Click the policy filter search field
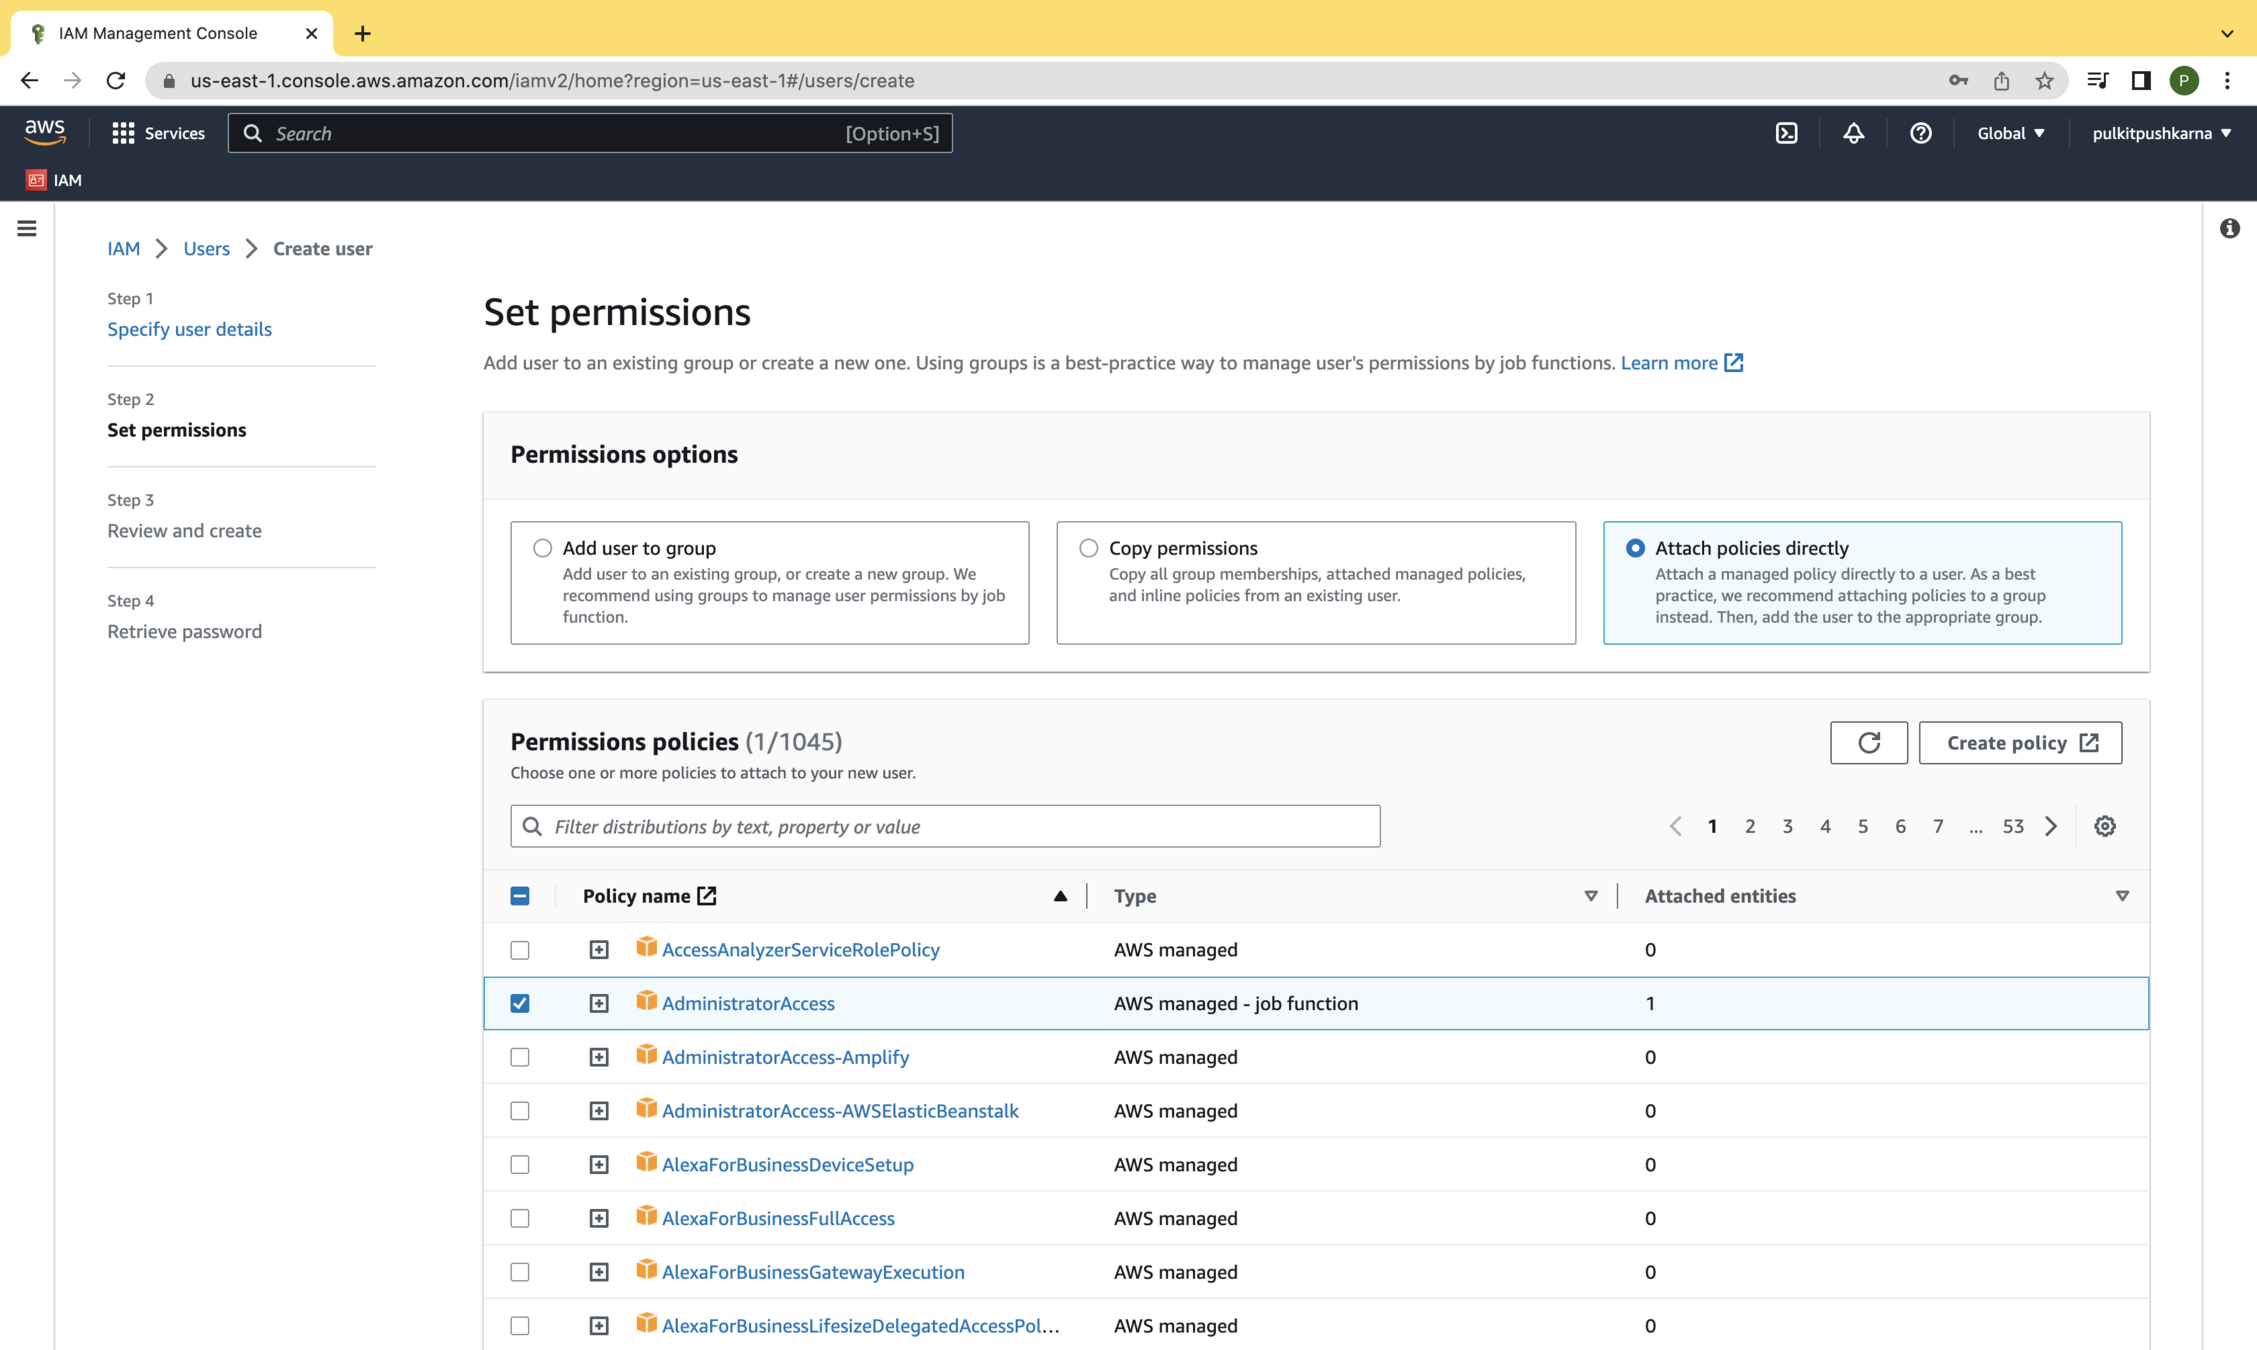 (945, 826)
